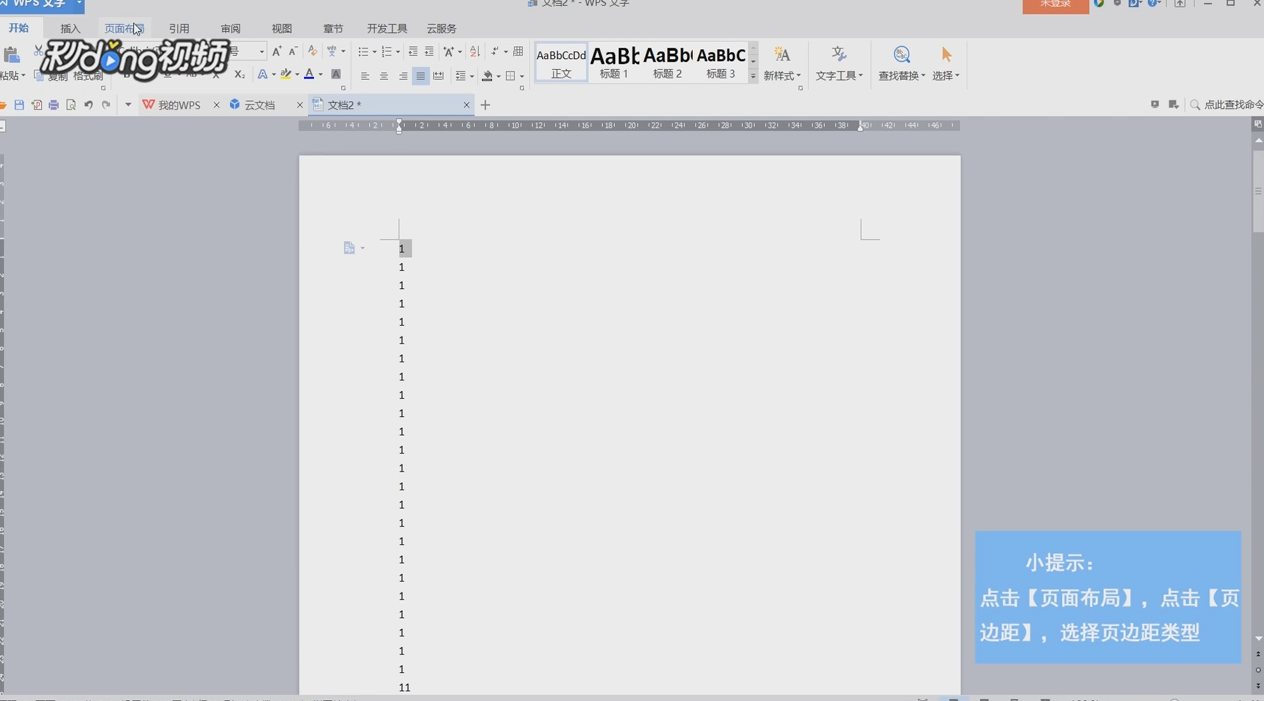Image resolution: width=1264 pixels, height=701 pixels.
Task: Switch to 开始 ribbon tab
Action: tap(19, 28)
